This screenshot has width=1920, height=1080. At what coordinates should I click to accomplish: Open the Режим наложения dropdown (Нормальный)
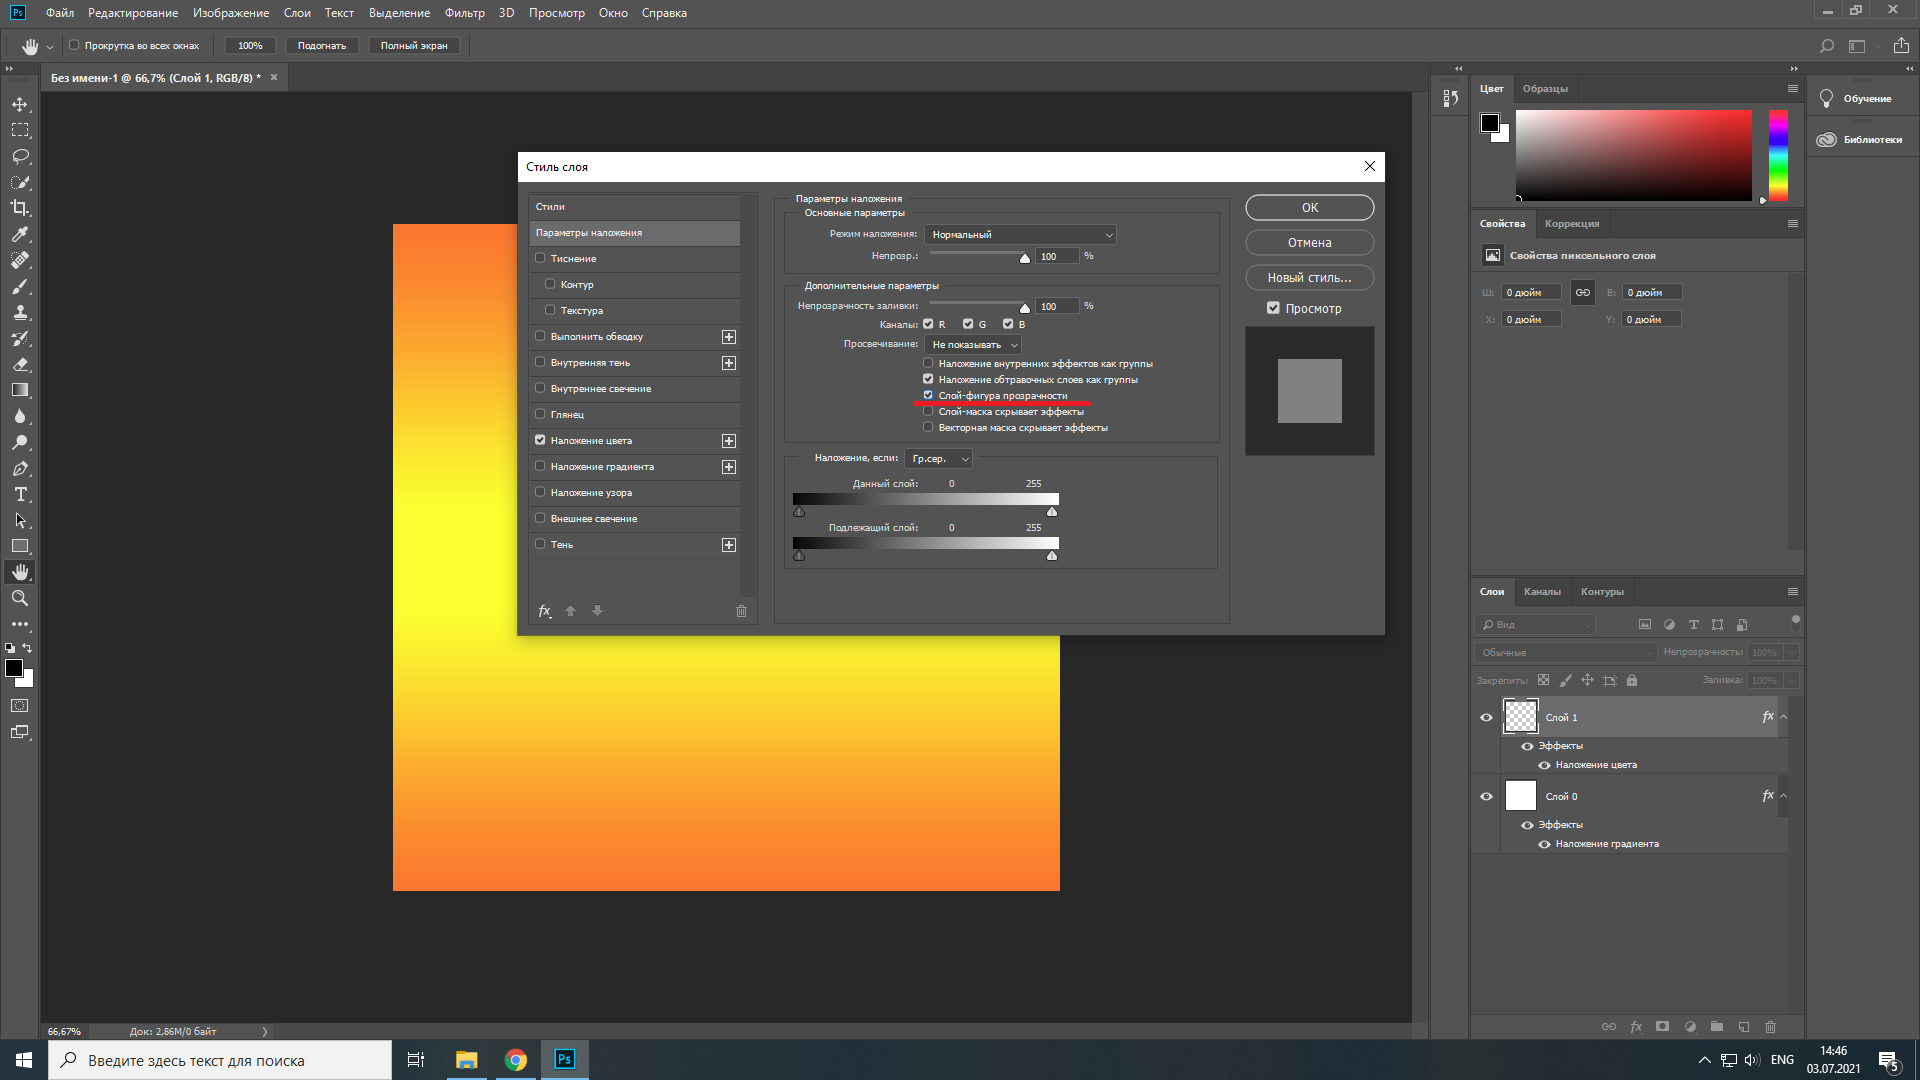click(1020, 235)
